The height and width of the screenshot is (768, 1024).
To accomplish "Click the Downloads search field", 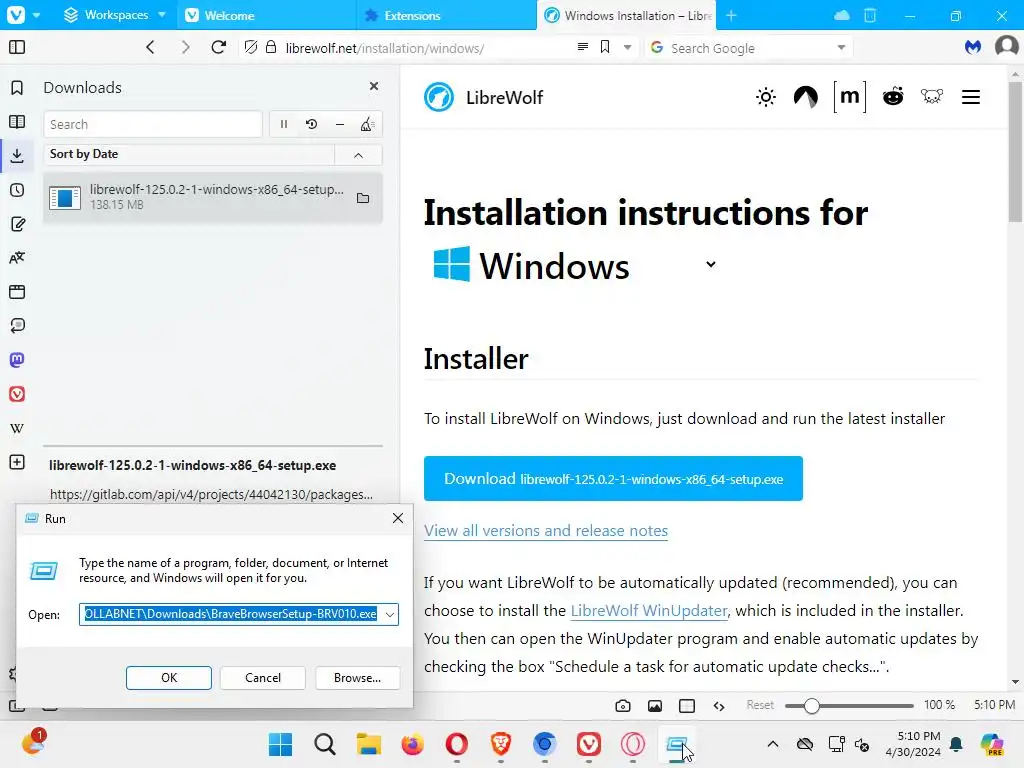I will click(153, 124).
